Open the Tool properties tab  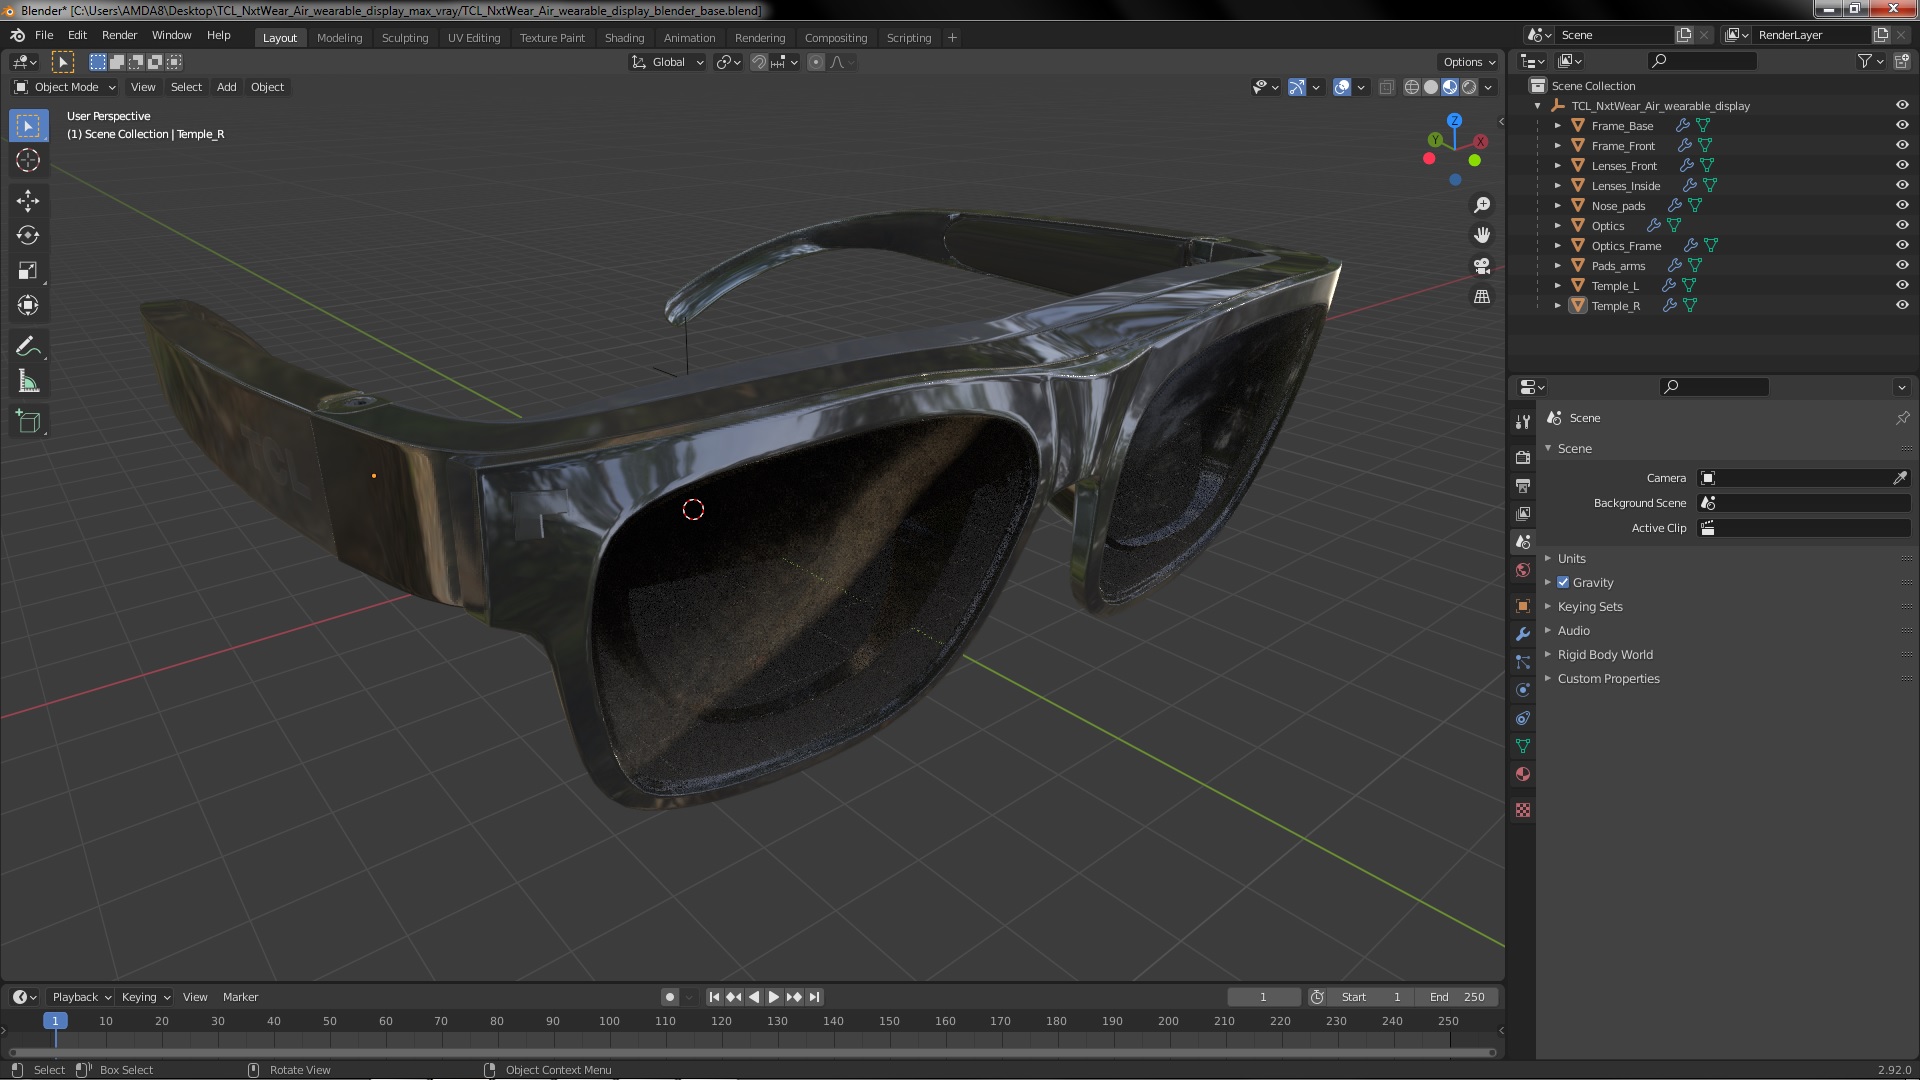coord(1523,422)
